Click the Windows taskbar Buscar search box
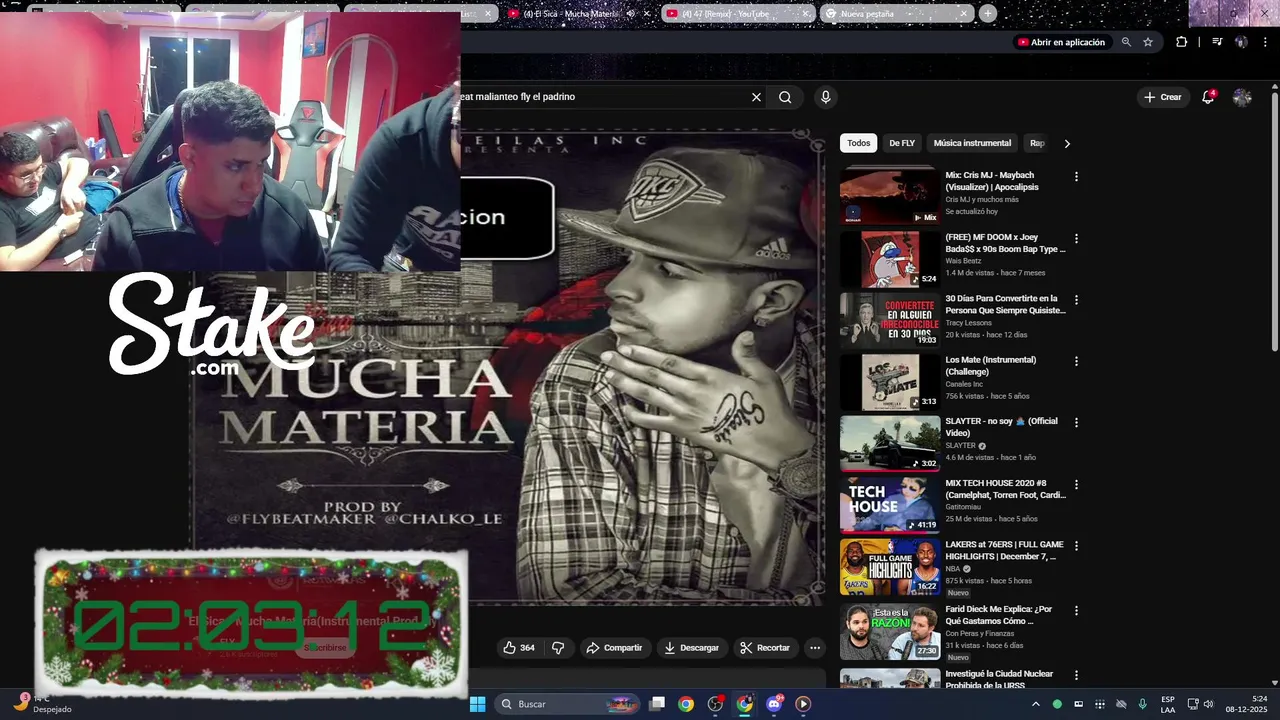The image size is (1280, 720). point(568,704)
